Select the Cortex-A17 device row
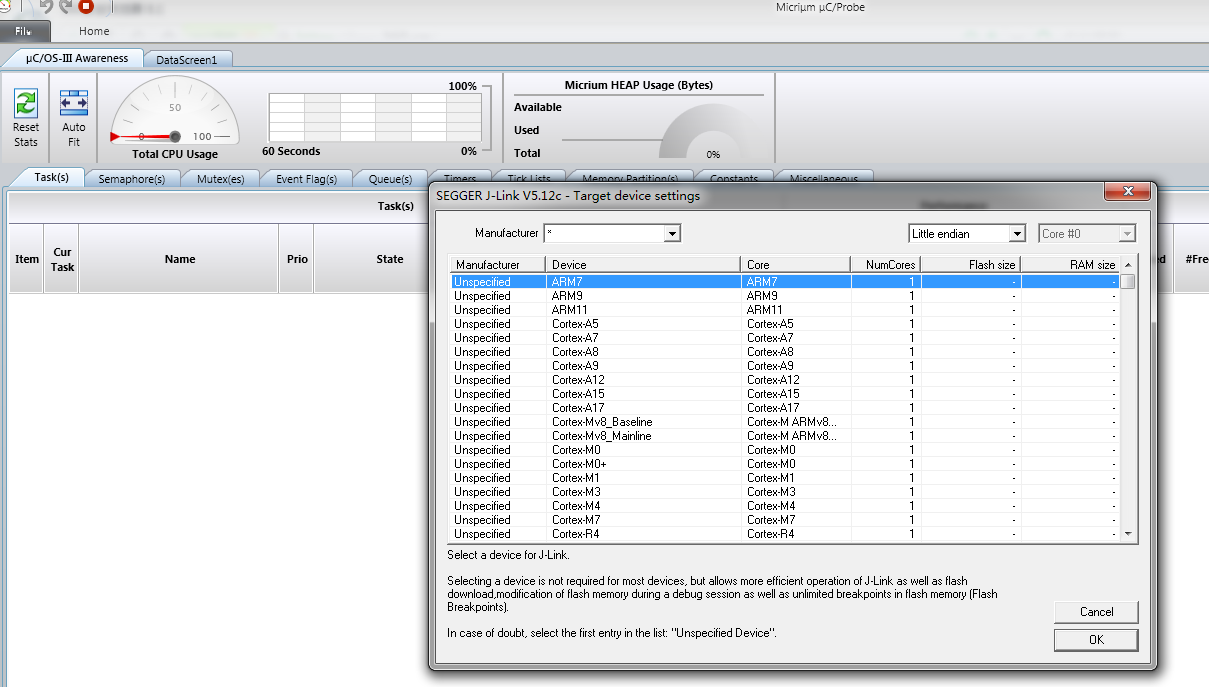 pyautogui.click(x=785, y=408)
